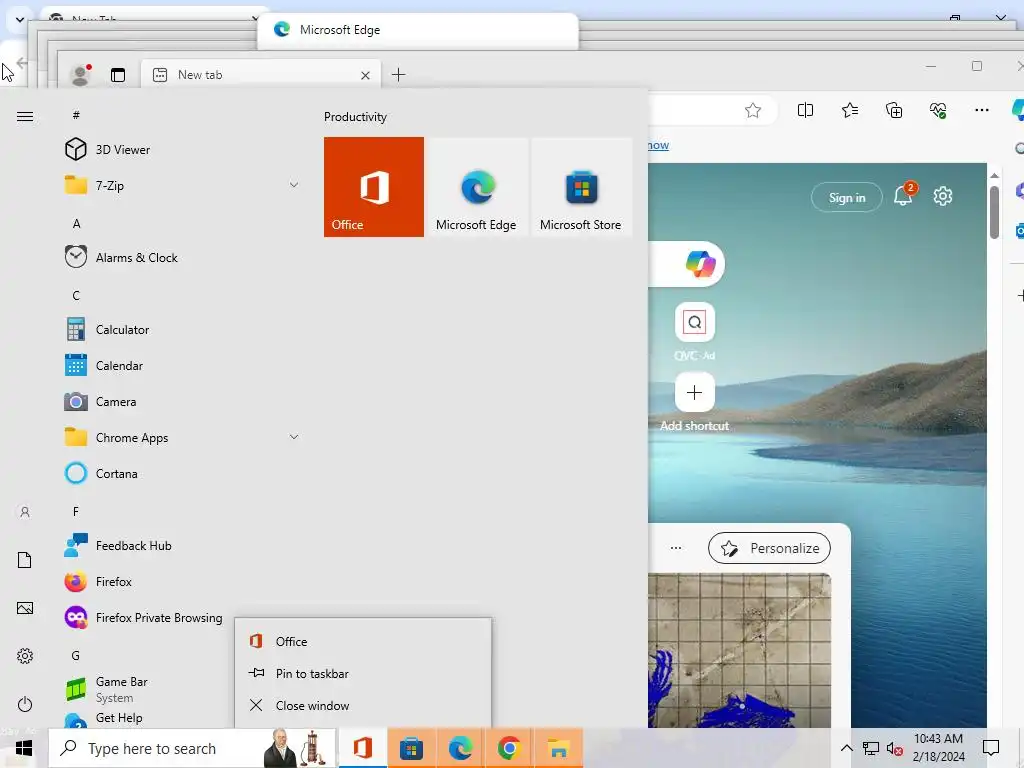Screen dimensions: 1024x768
Task: Open Cortana from the app list
Action: point(183,473)
